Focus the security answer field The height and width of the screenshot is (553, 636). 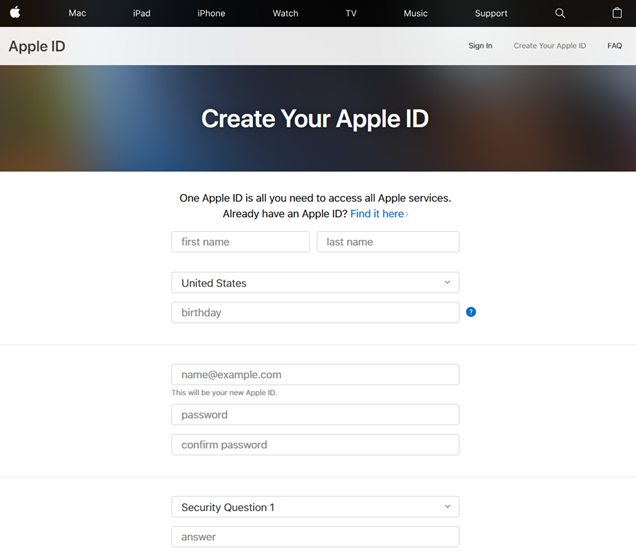click(315, 537)
